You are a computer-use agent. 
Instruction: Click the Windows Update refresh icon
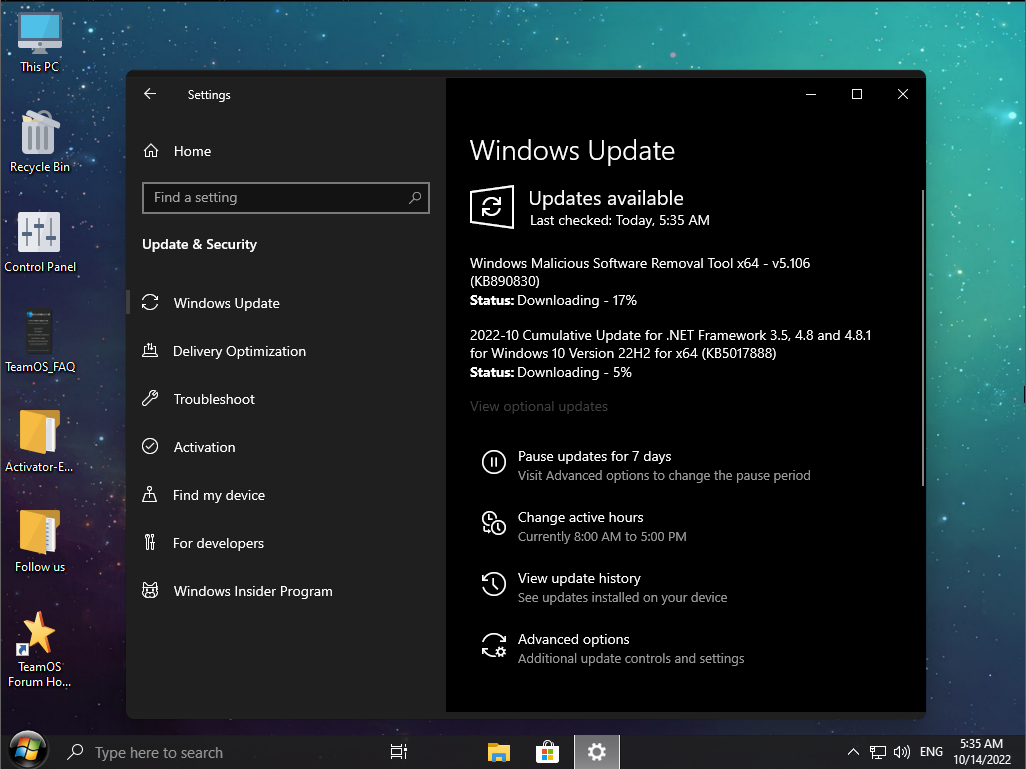tap(492, 207)
